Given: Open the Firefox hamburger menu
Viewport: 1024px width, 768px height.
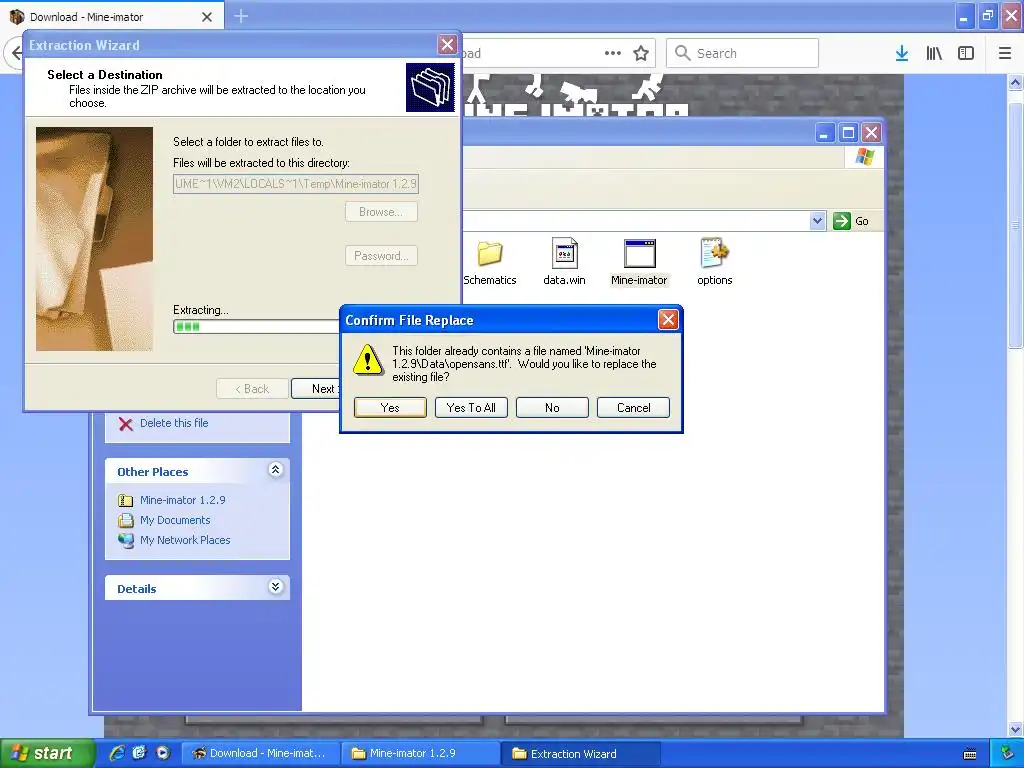Looking at the screenshot, I should coord(1005,53).
